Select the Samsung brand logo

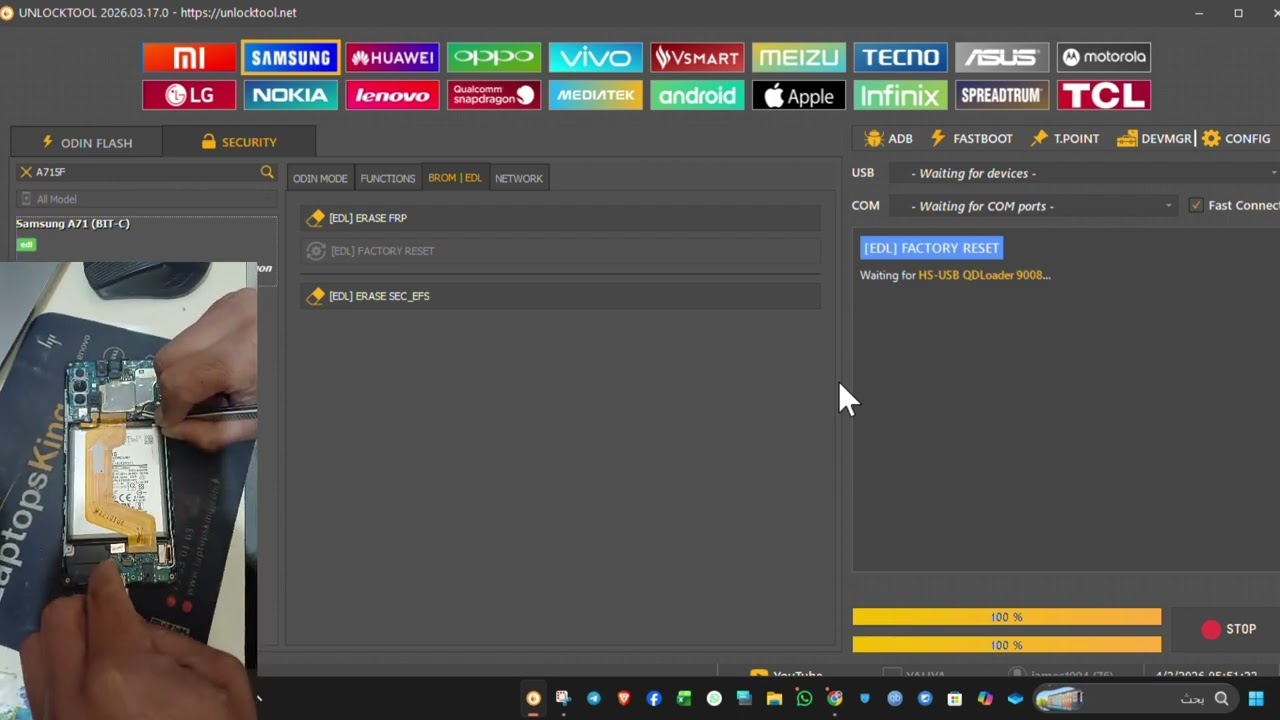(x=290, y=57)
